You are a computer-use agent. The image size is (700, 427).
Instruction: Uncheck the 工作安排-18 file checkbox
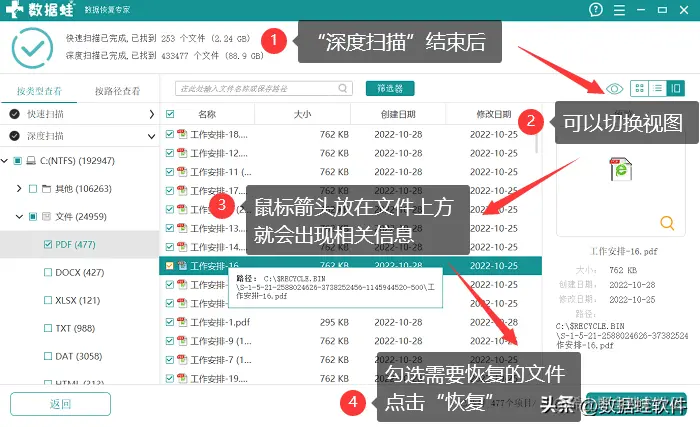pos(170,134)
